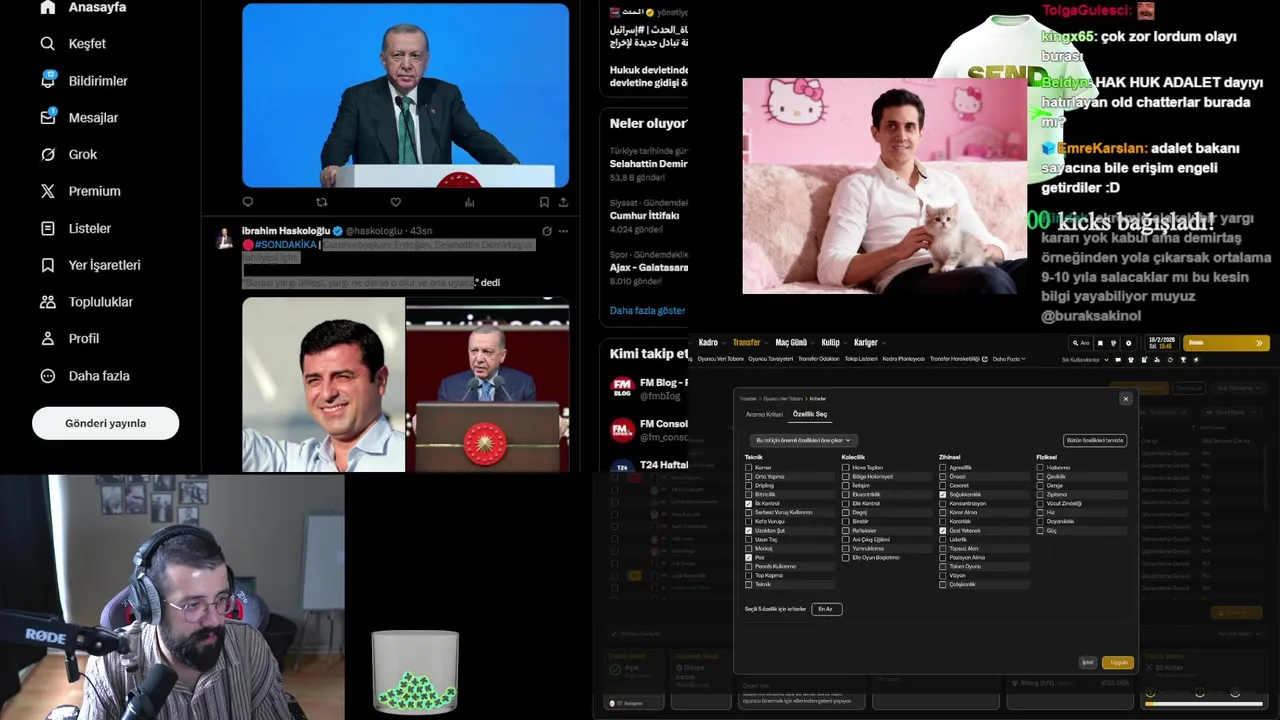Open Erdoğan podium photo in top tweet

click(x=405, y=95)
